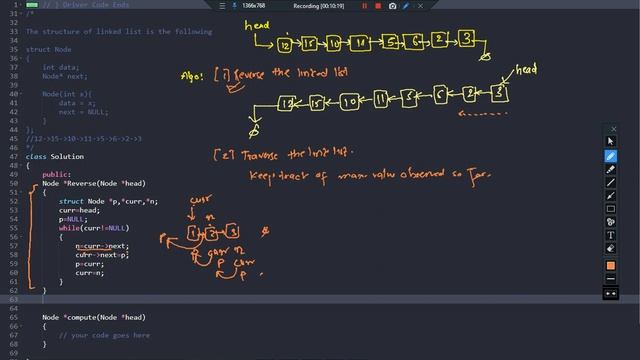Click the 'p=curr;' code line
The height and width of the screenshot is (360, 640).
coord(90,264)
